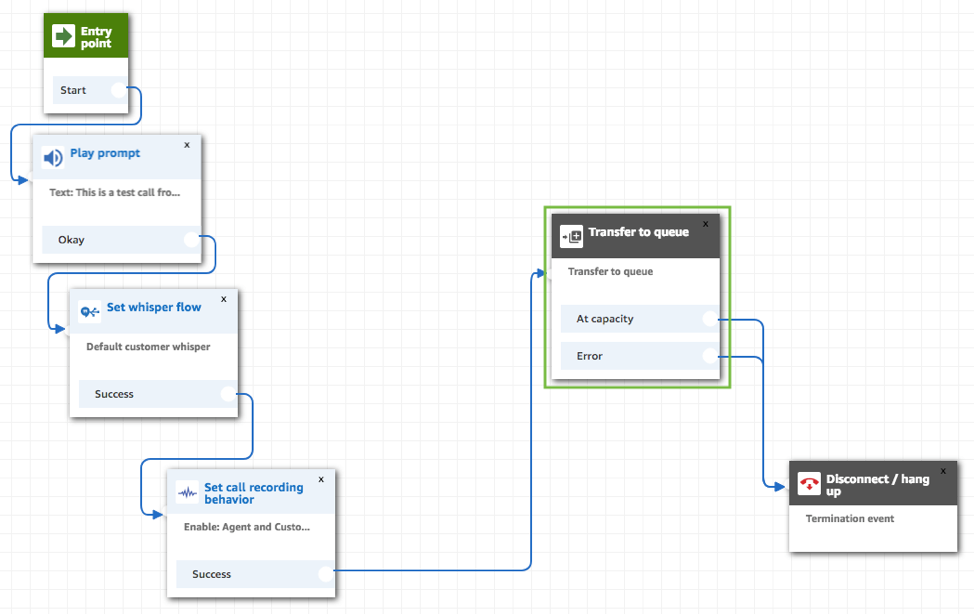Click the waveform icon on Set call recording behavior

click(x=184, y=492)
